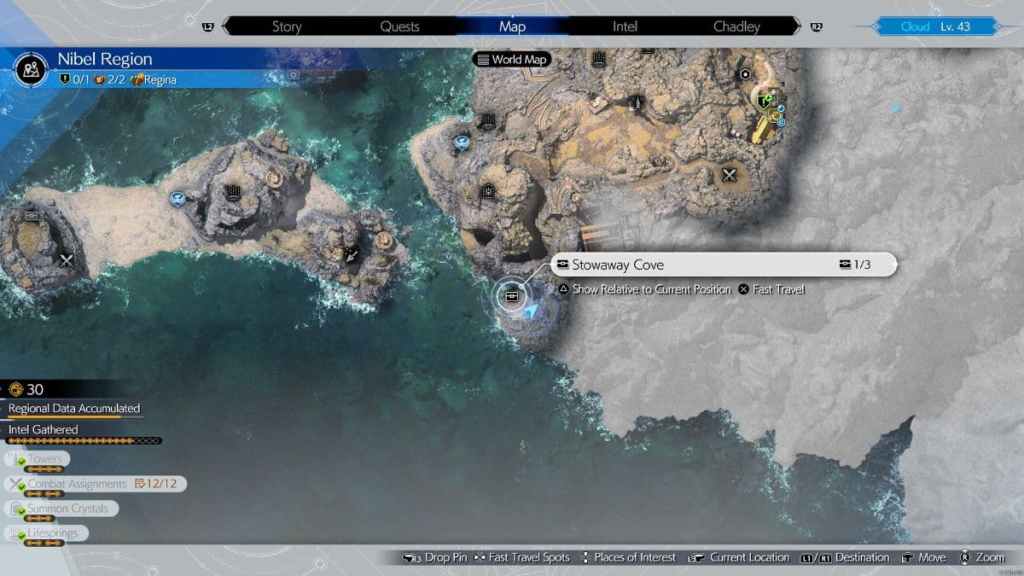Click the Zoom control hint
The image size is (1024, 576).
click(x=982, y=558)
